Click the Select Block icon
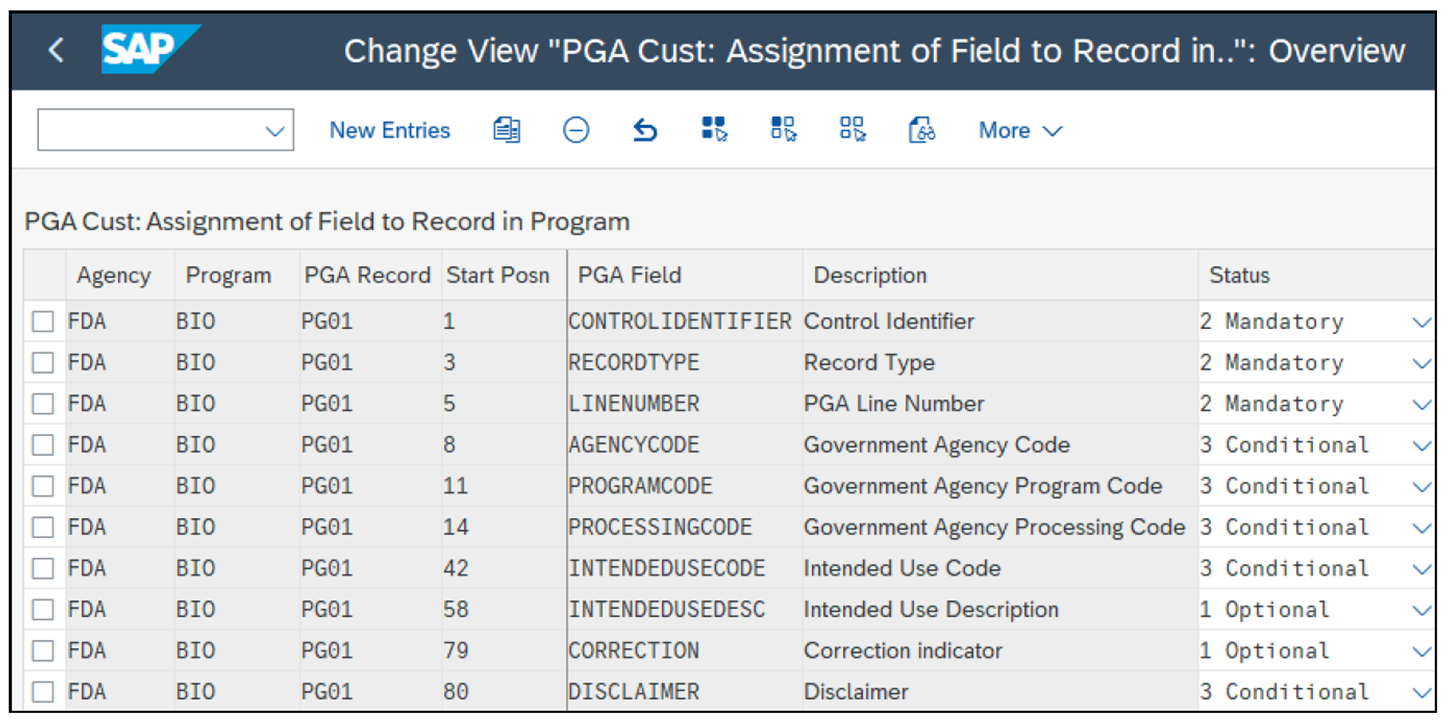 [783, 129]
